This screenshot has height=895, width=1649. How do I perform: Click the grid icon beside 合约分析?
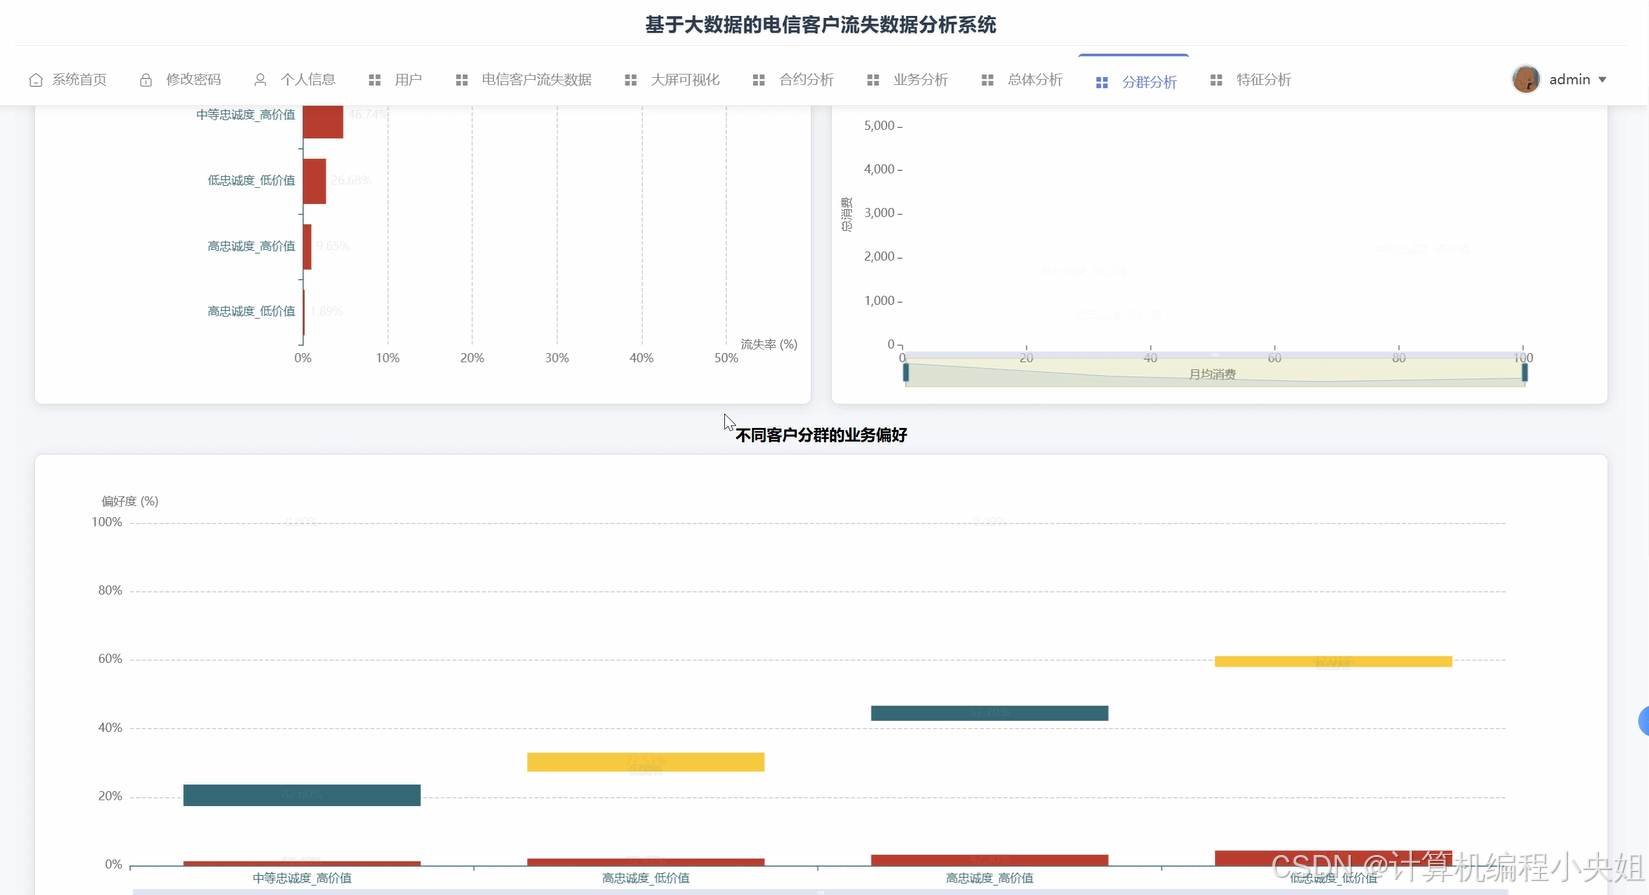tap(759, 80)
